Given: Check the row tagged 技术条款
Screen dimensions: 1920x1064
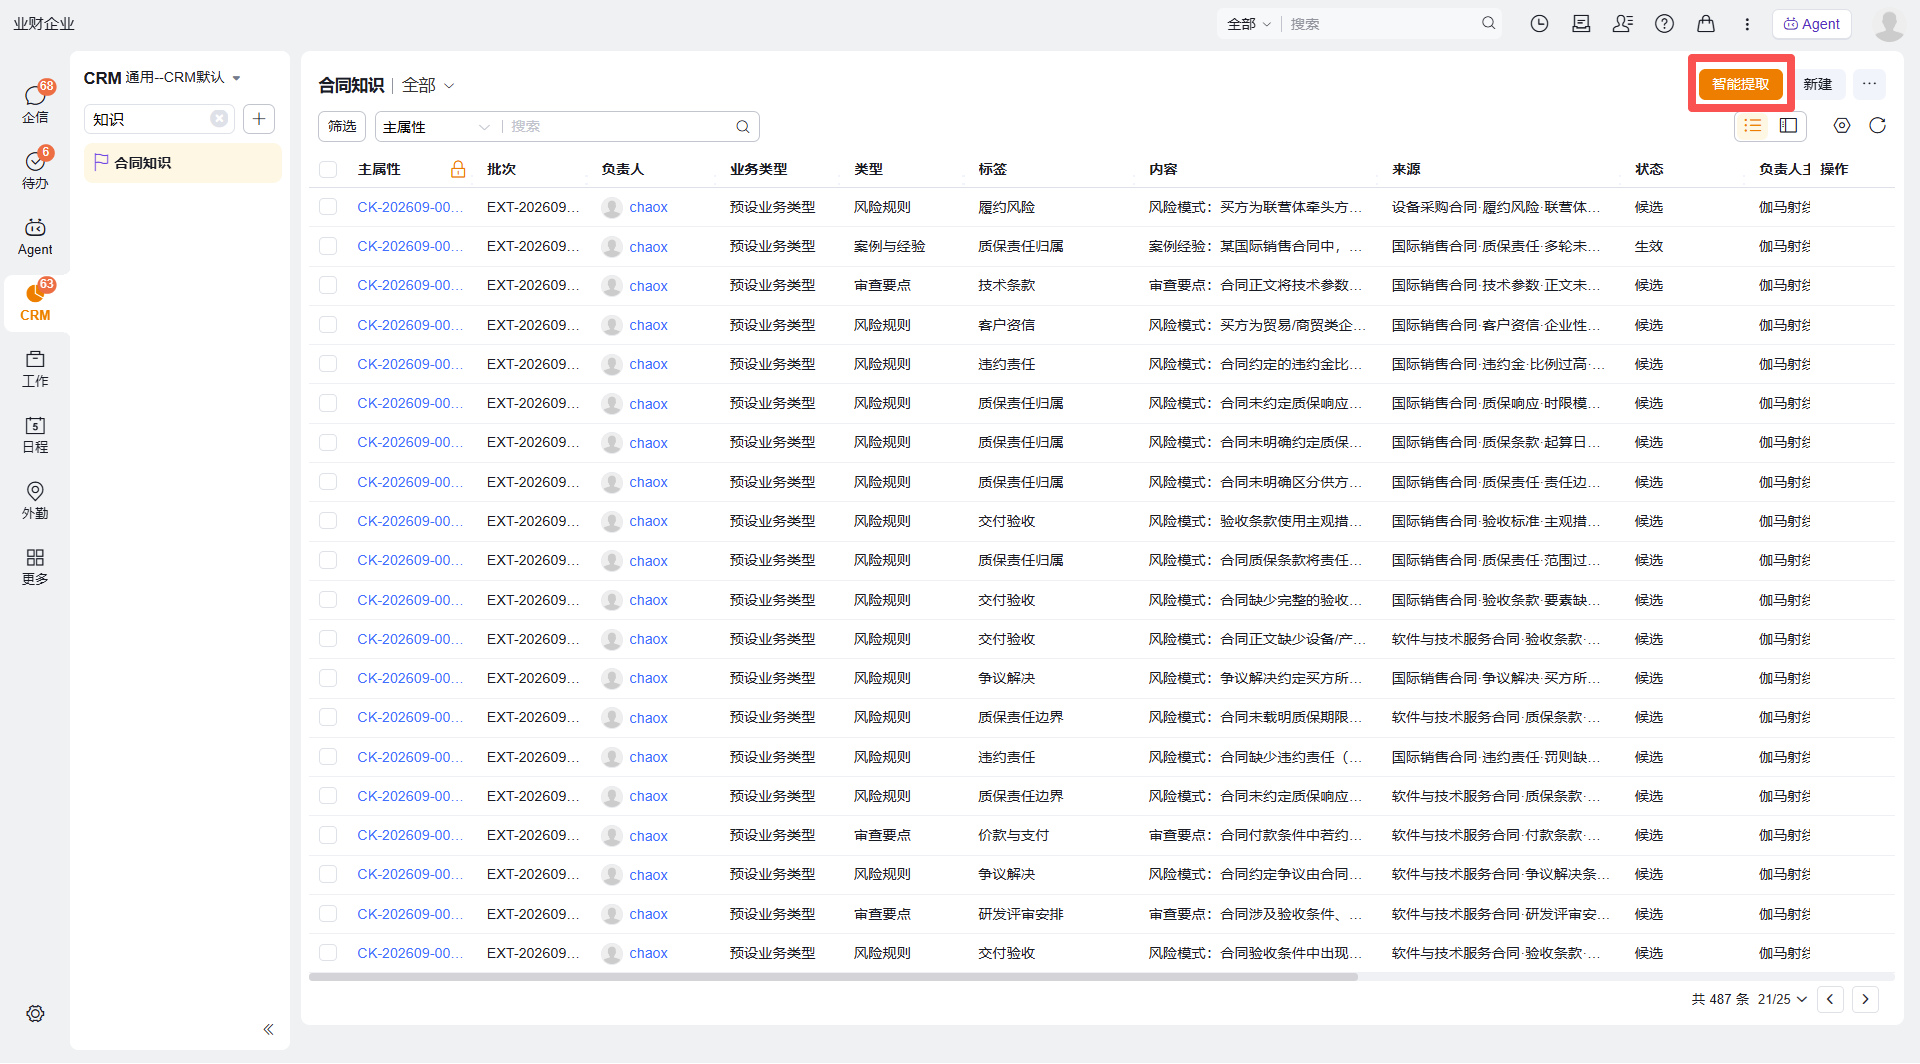Looking at the screenshot, I should (328, 285).
